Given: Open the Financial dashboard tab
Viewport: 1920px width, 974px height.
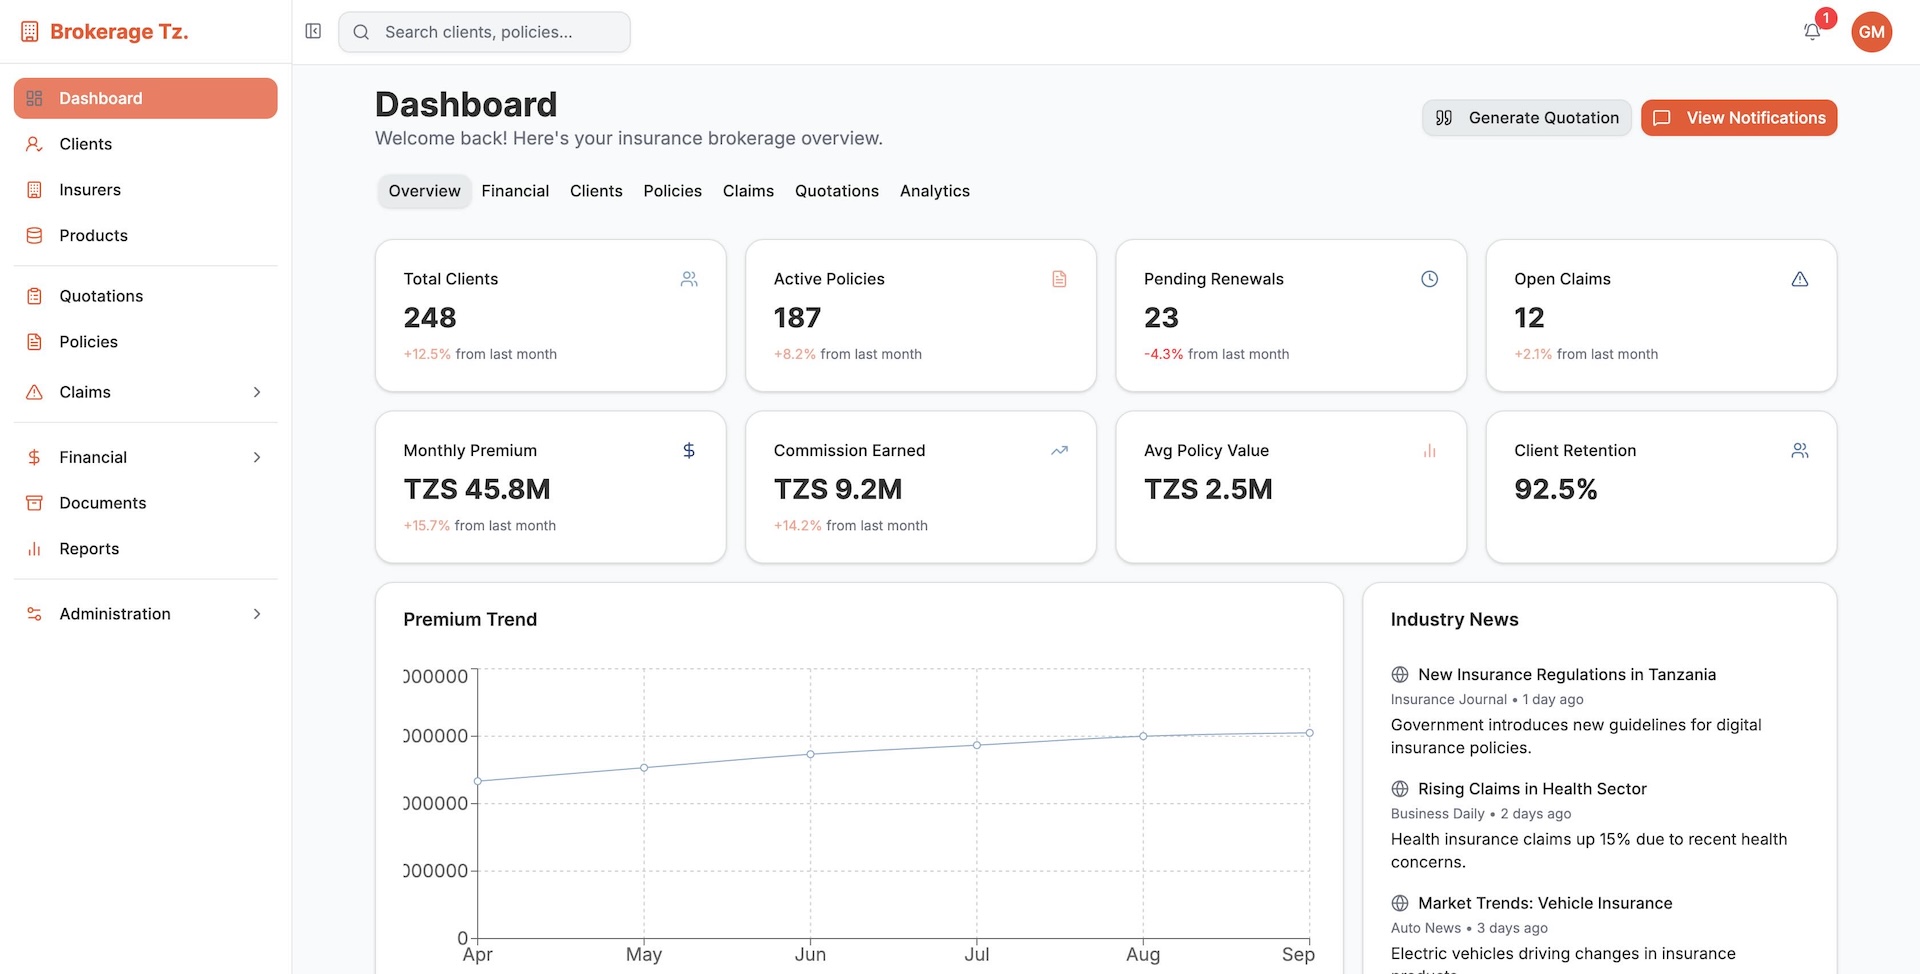Looking at the screenshot, I should pyautogui.click(x=515, y=191).
